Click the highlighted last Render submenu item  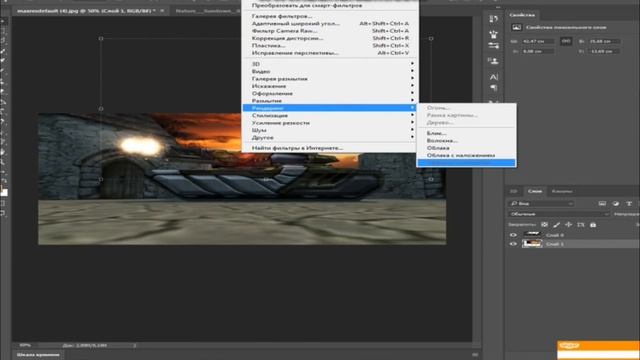[466, 163]
